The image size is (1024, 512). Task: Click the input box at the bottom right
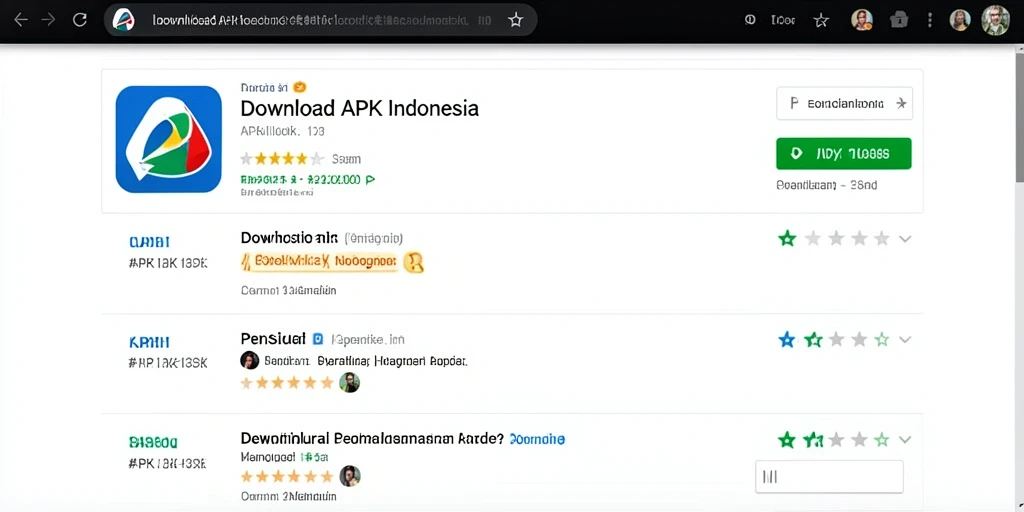[x=829, y=477]
